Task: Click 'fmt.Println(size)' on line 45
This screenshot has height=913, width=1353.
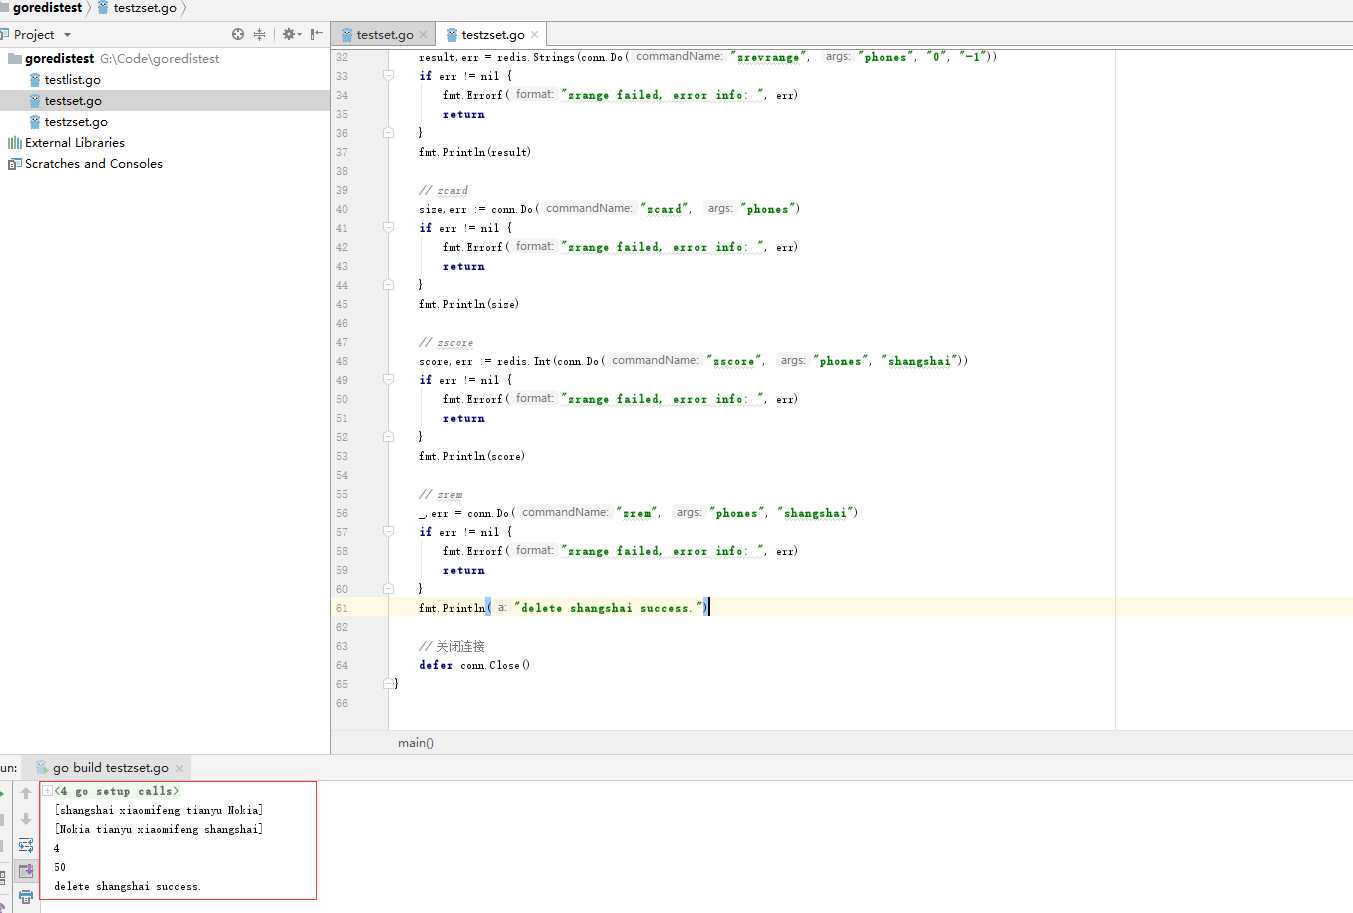Action: click(469, 304)
